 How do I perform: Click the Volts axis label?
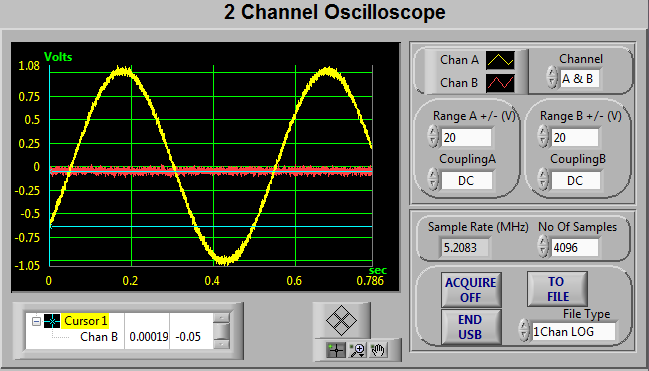point(58,57)
